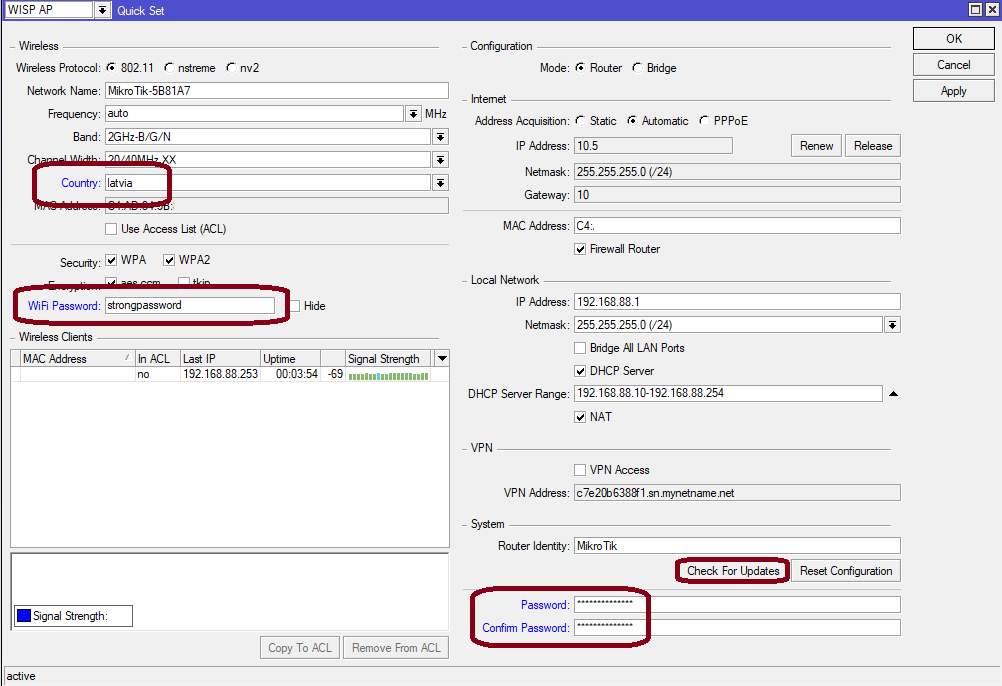This screenshot has height=686, width=1002.
Task: Click the WiFi Password input field
Action: tap(188, 306)
